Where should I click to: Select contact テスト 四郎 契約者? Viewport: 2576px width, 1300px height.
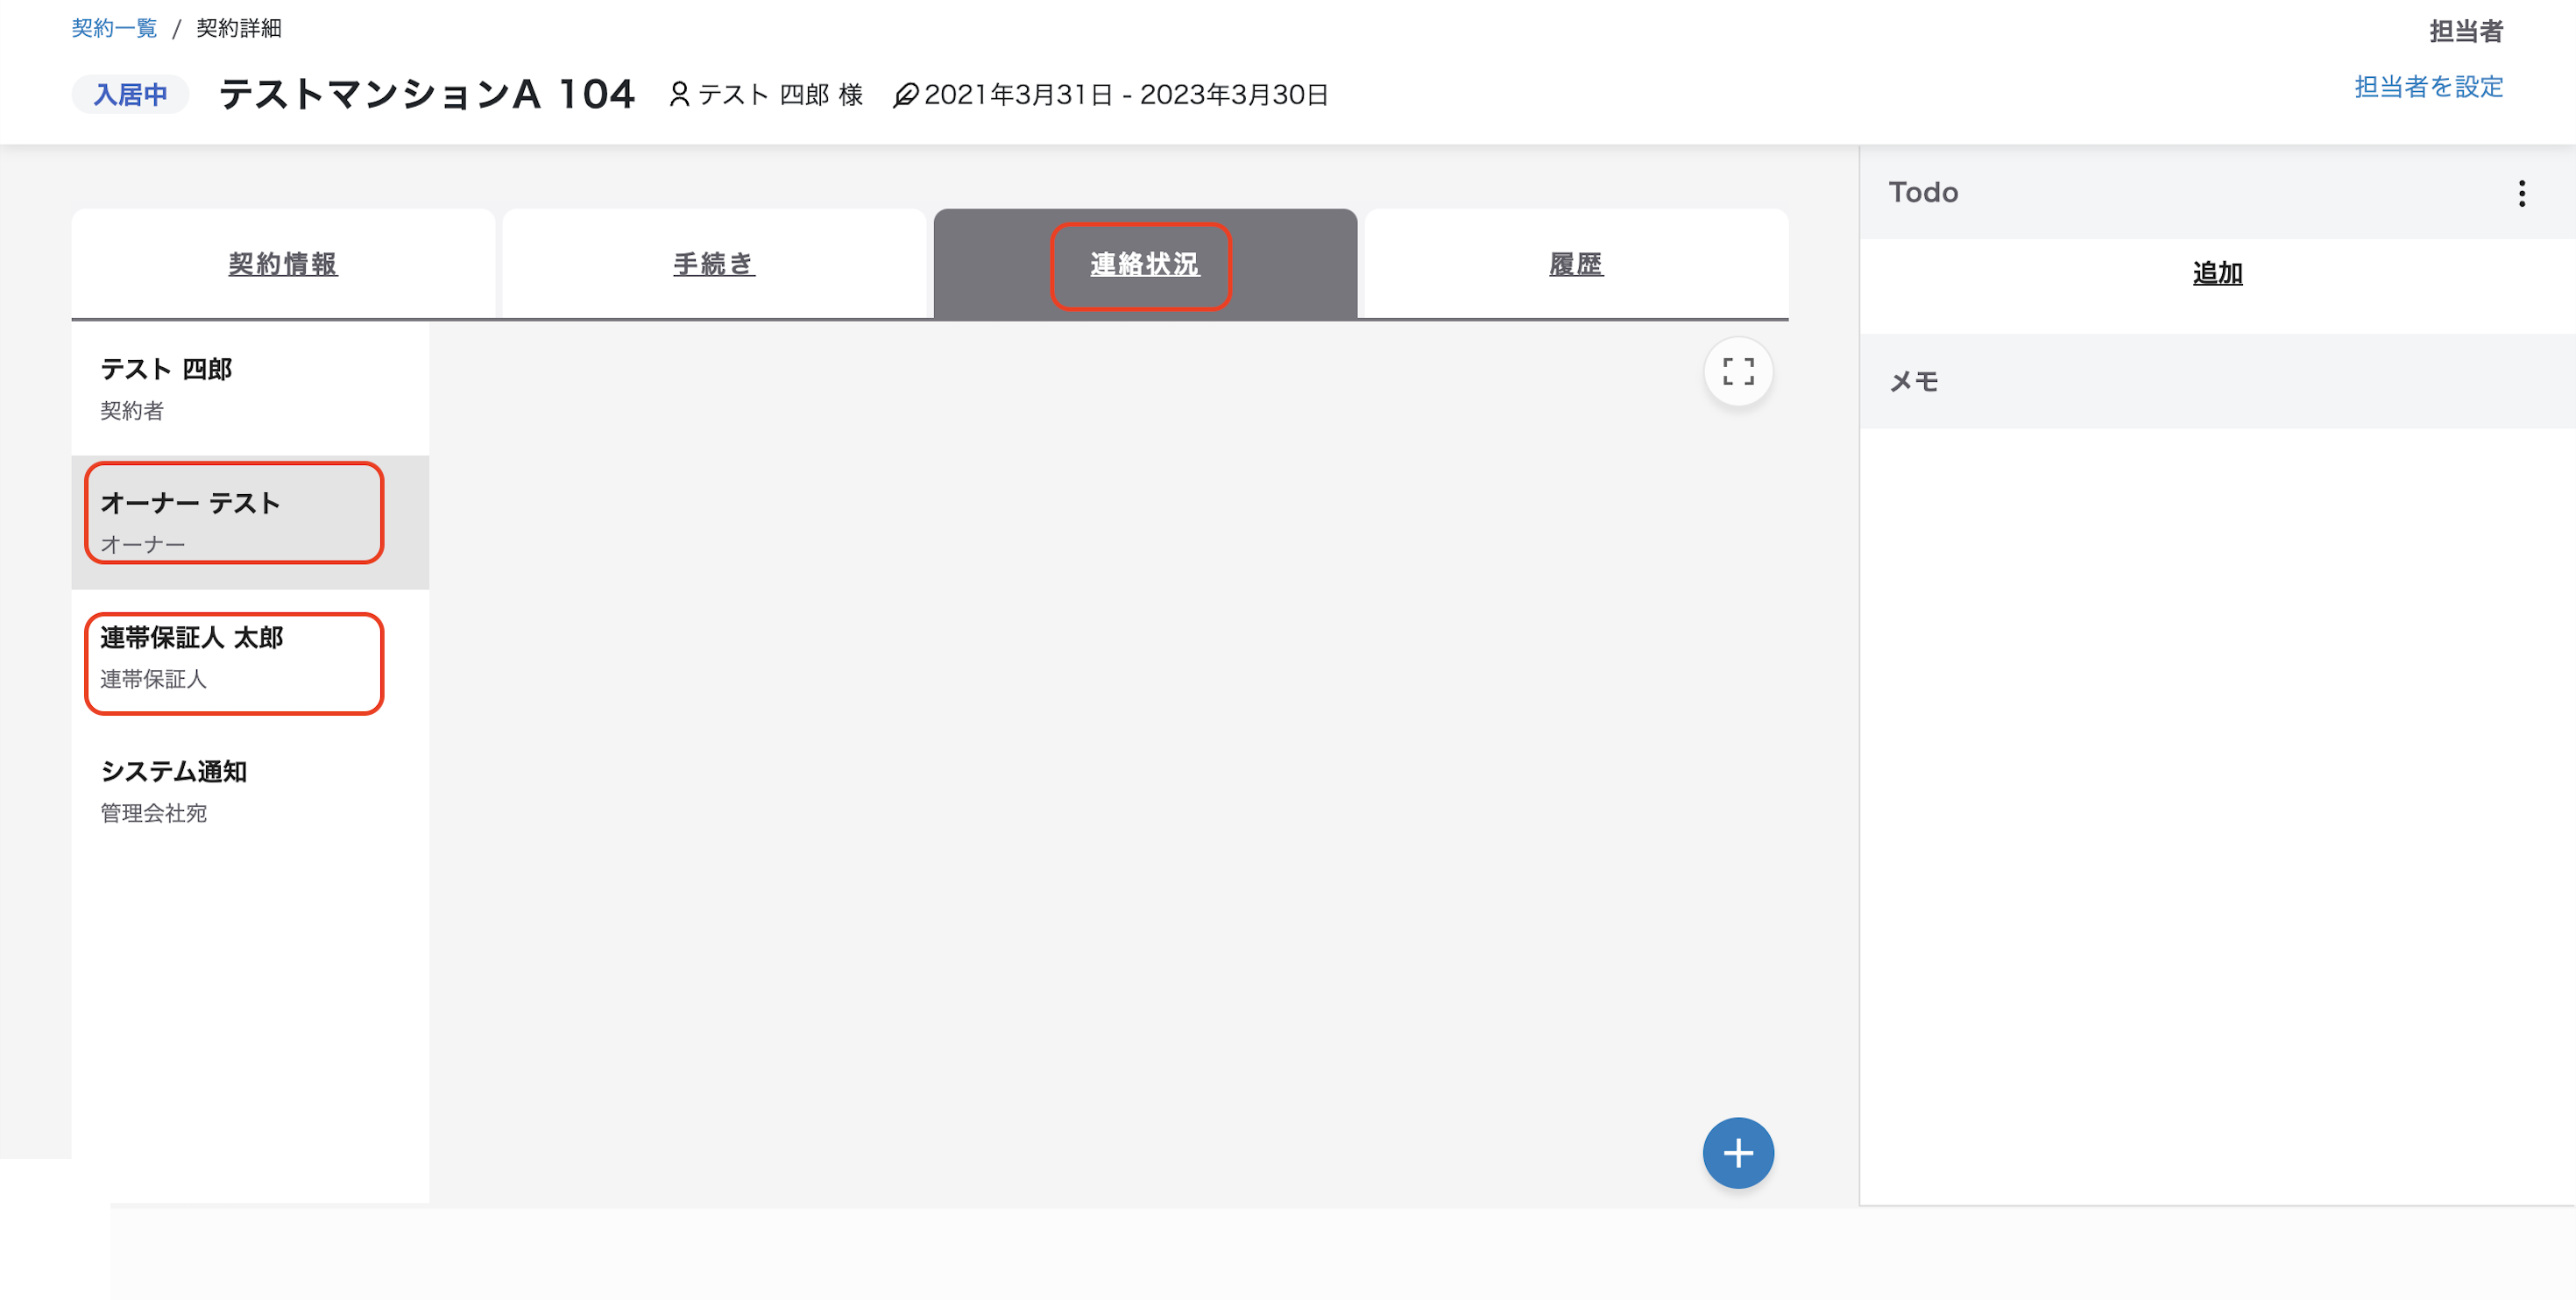pos(250,388)
